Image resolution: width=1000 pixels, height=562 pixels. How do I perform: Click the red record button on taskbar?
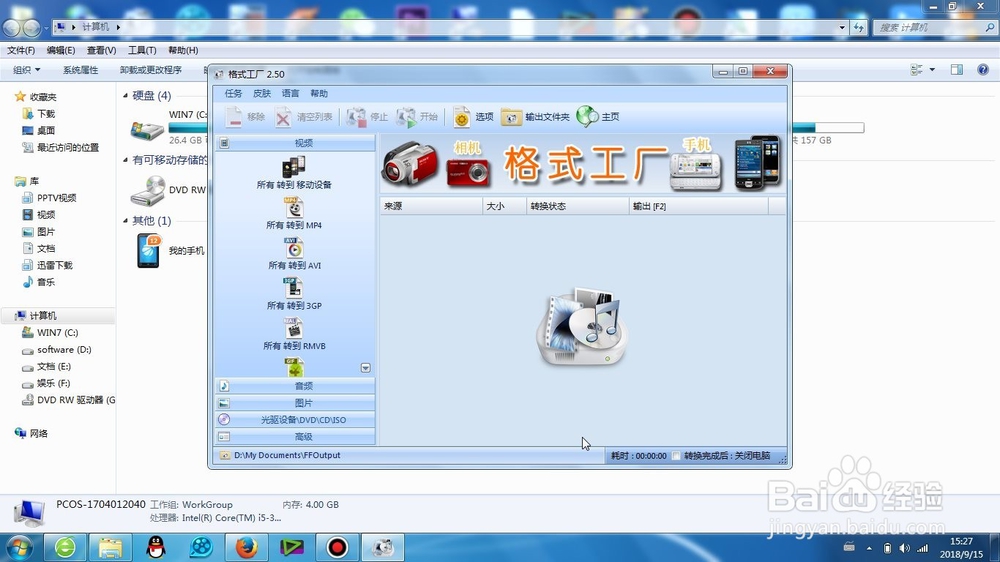point(337,547)
